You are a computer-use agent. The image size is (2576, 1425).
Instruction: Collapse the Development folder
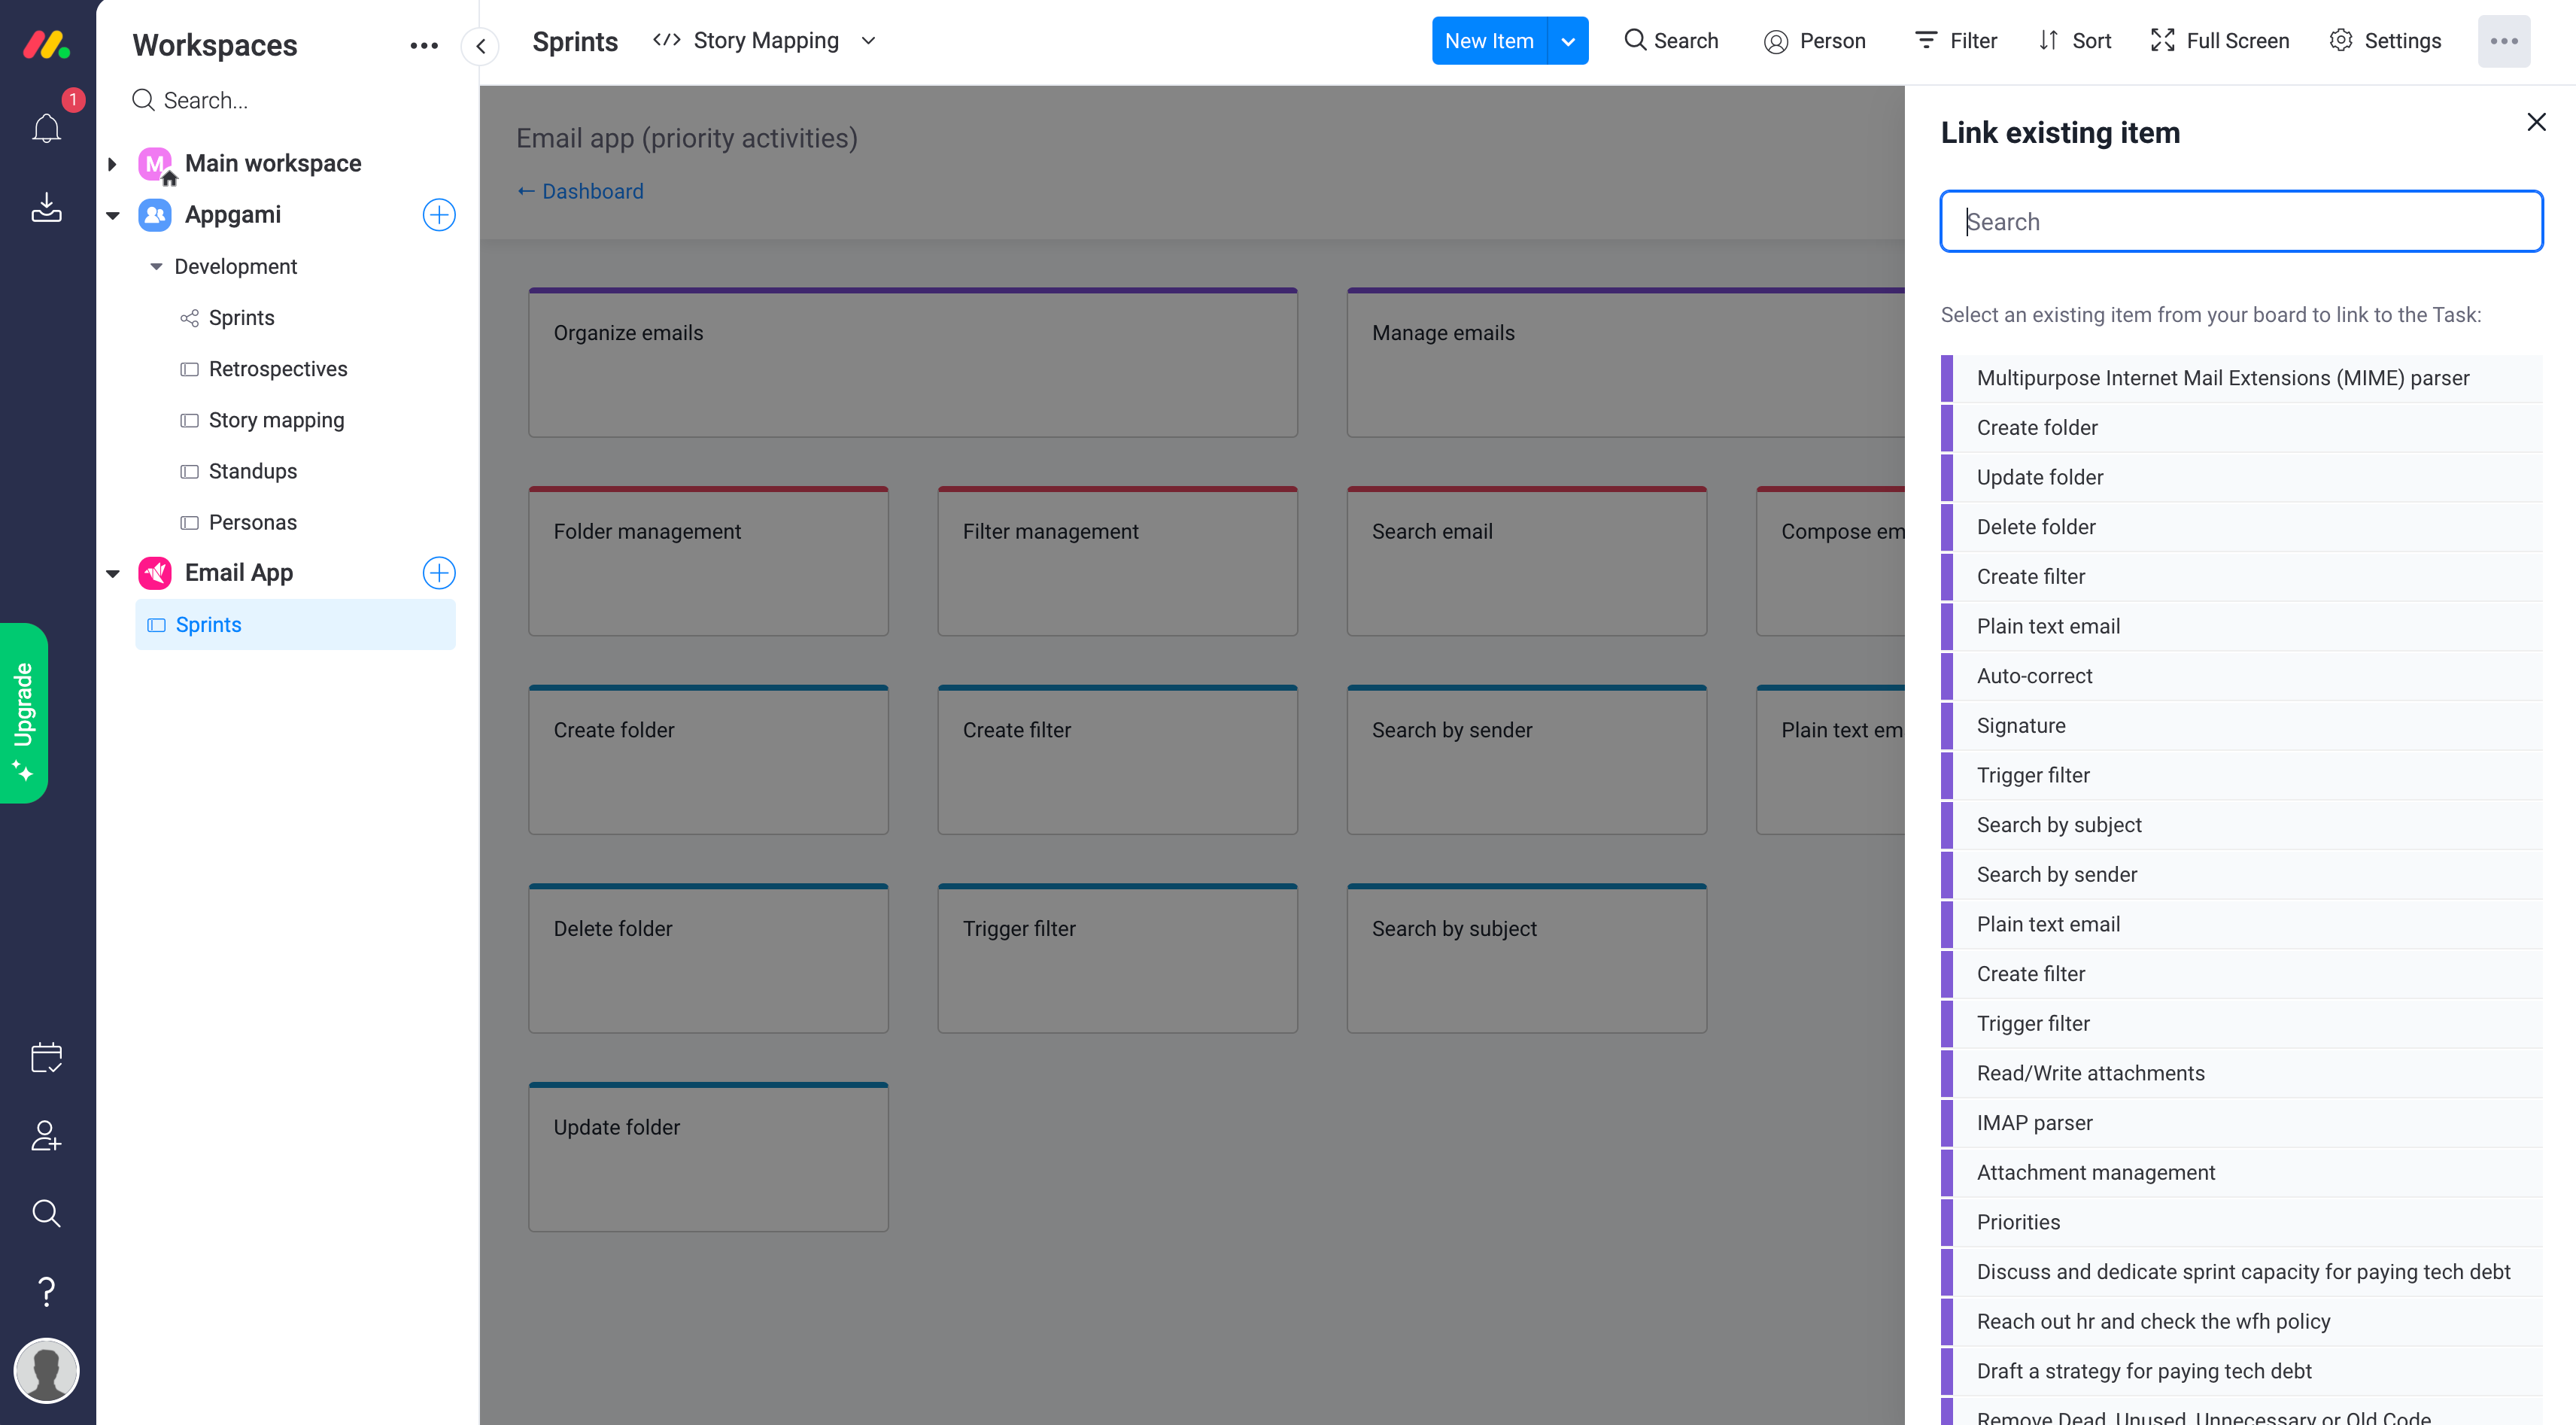tap(156, 267)
